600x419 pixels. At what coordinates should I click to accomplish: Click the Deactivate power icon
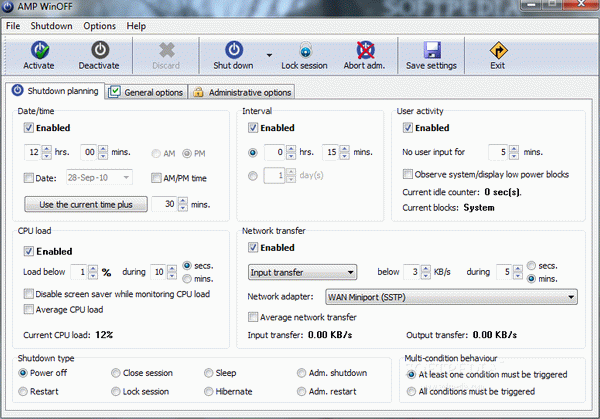click(x=100, y=50)
